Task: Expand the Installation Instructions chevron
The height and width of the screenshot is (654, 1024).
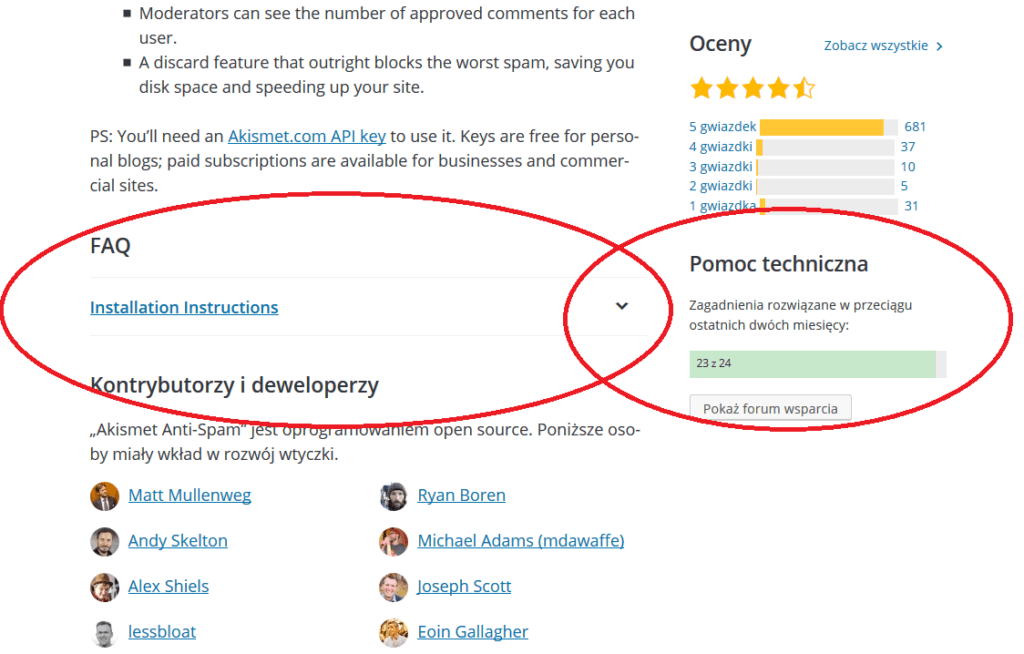Action: pyautogui.click(x=622, y=306)
